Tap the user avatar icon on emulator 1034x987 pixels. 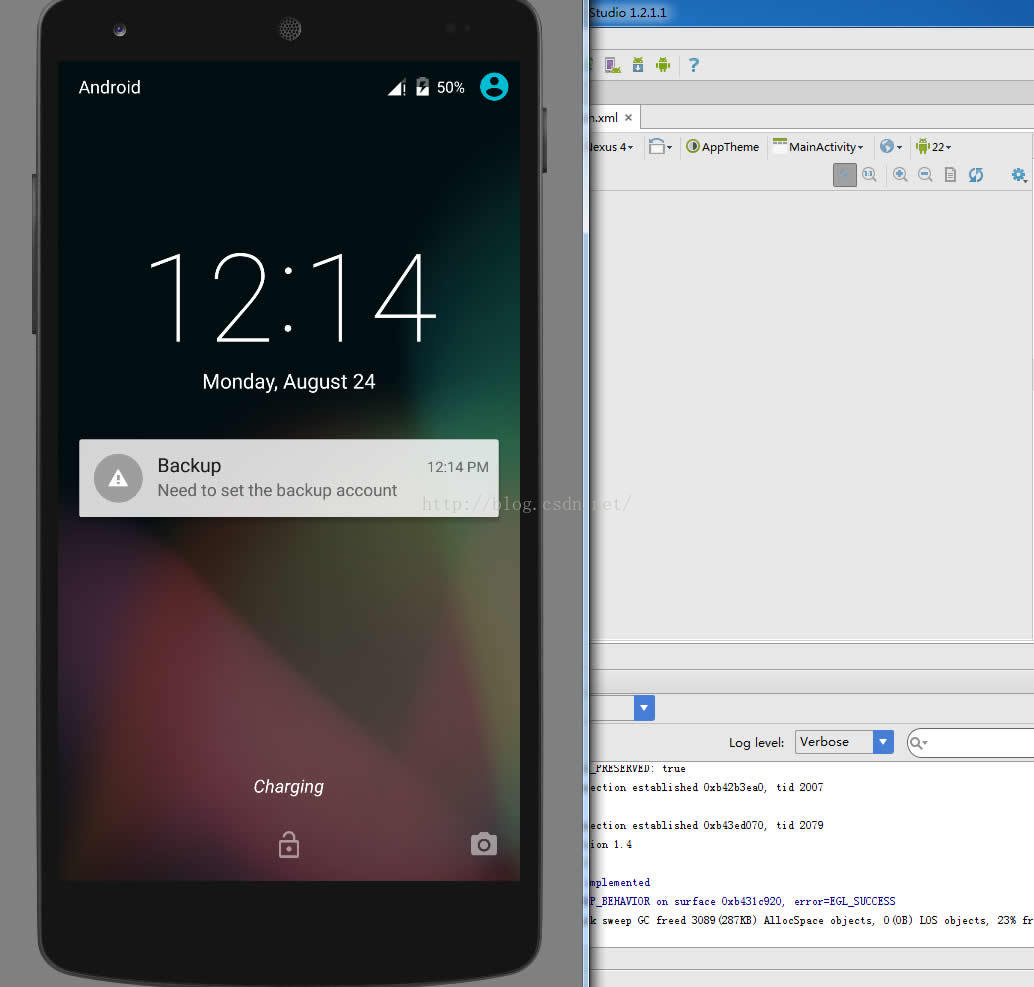[494, 86]
